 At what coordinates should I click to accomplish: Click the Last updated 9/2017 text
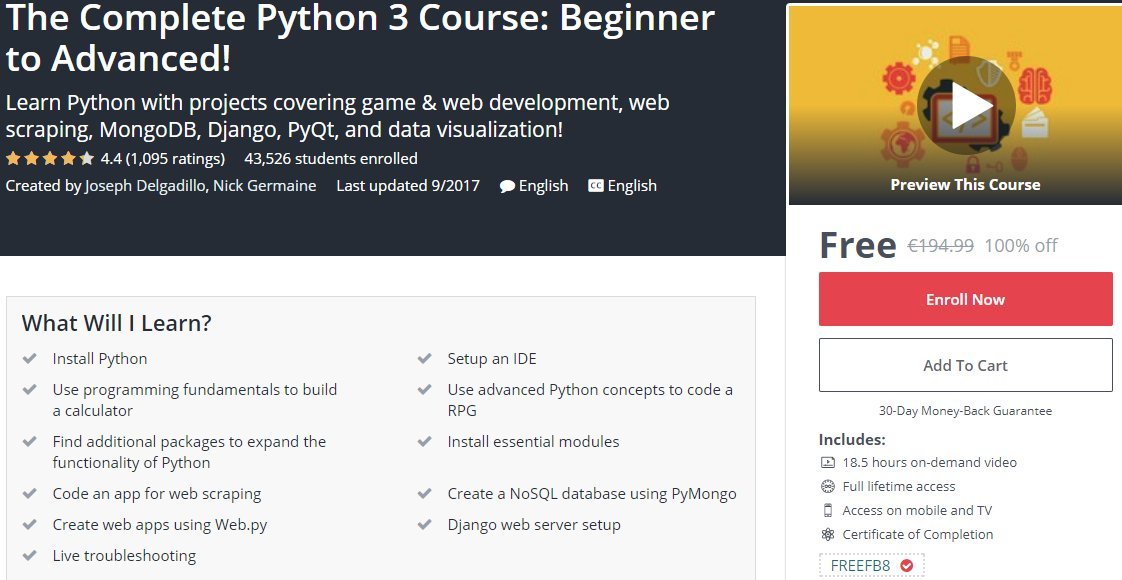click(408, 186)
